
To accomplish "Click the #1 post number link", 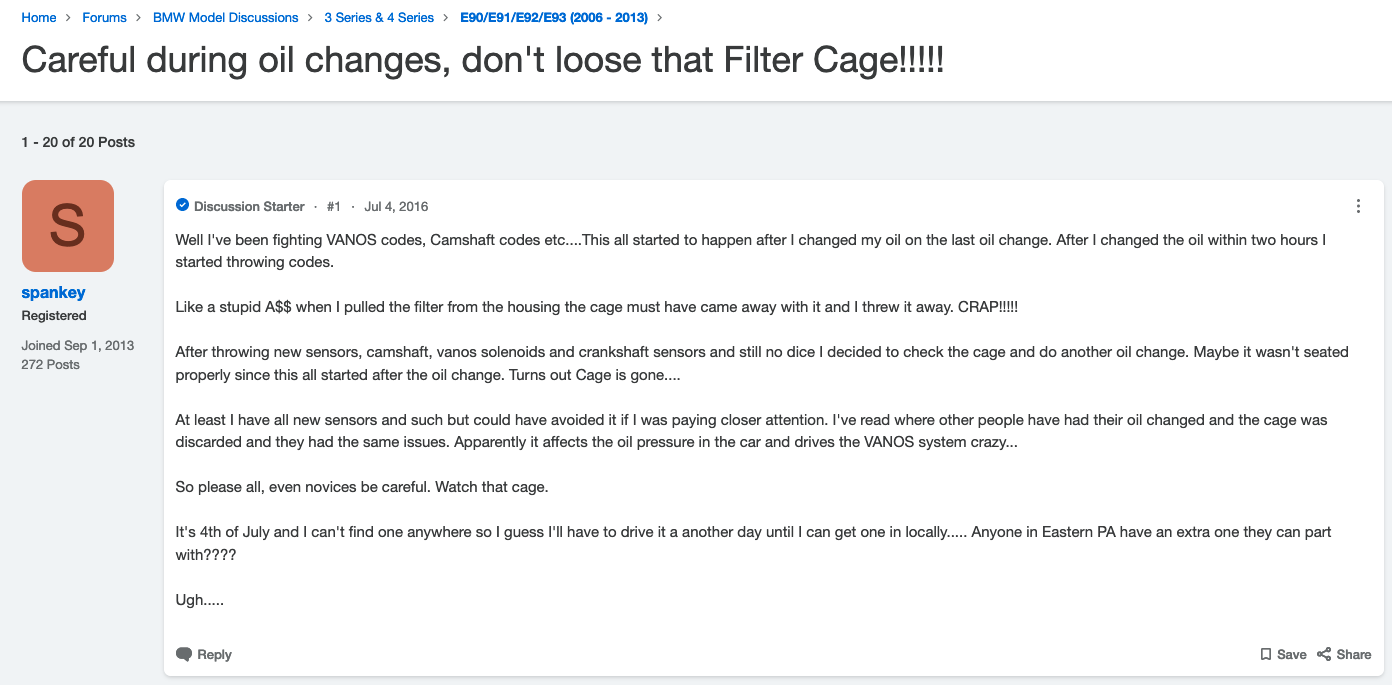I will 334,206.
